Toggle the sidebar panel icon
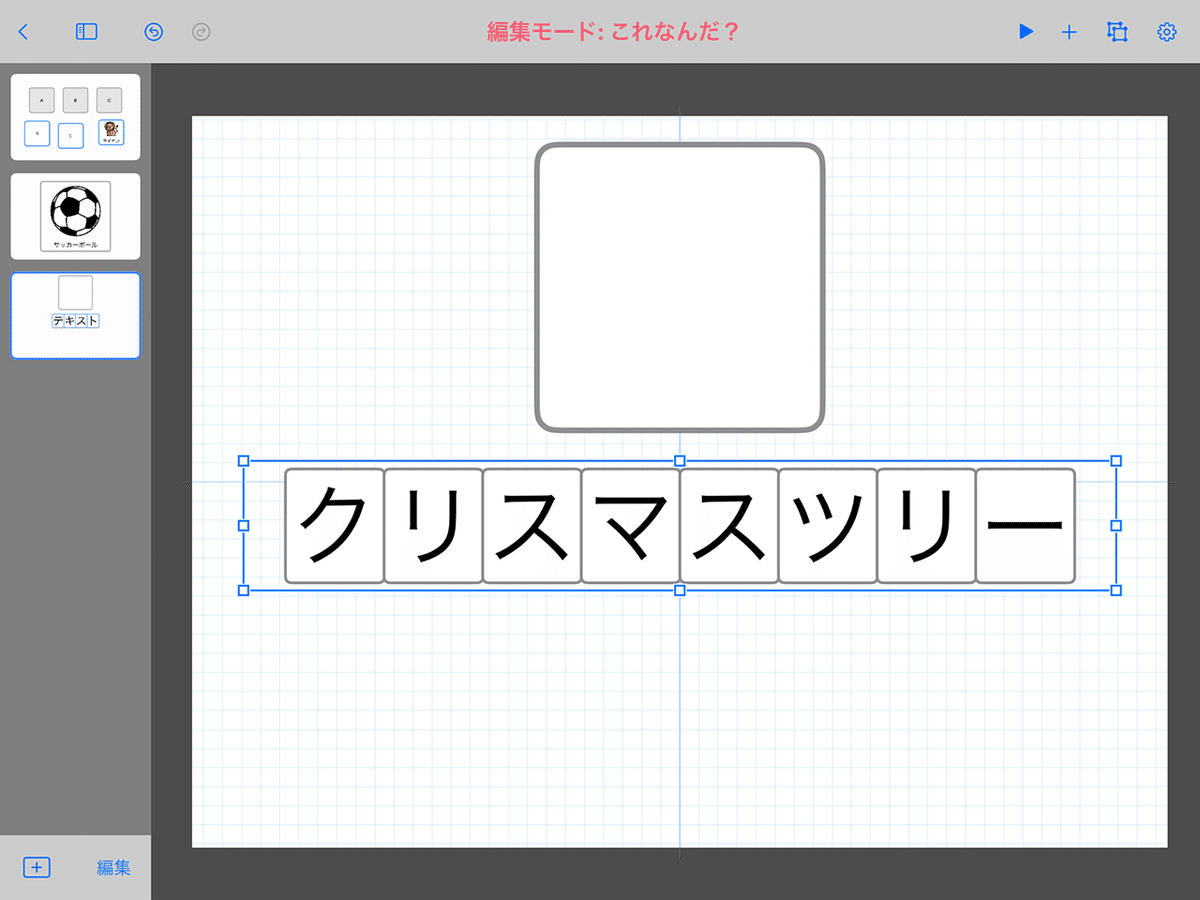The image size is (1200, 900). coord(87,32)
